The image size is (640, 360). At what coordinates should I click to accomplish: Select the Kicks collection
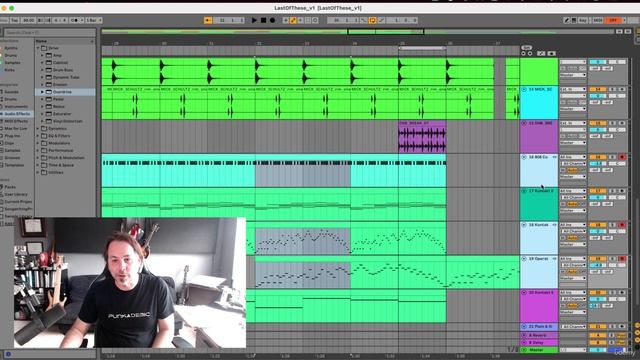click(10, 70)
